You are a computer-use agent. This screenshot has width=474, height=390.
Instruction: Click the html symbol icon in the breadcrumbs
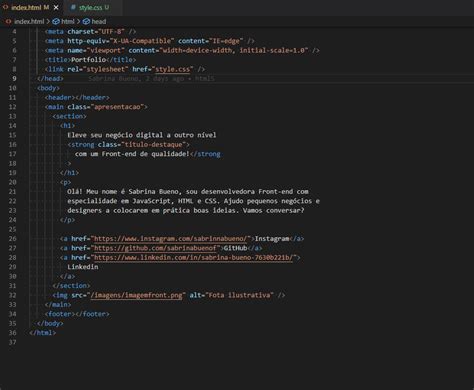(56, 21)
